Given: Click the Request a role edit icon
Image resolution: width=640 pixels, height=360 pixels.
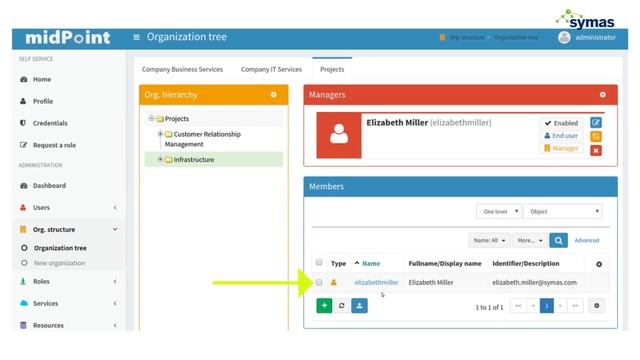Looking at the screenshot, I should click(x=24, y=145).
